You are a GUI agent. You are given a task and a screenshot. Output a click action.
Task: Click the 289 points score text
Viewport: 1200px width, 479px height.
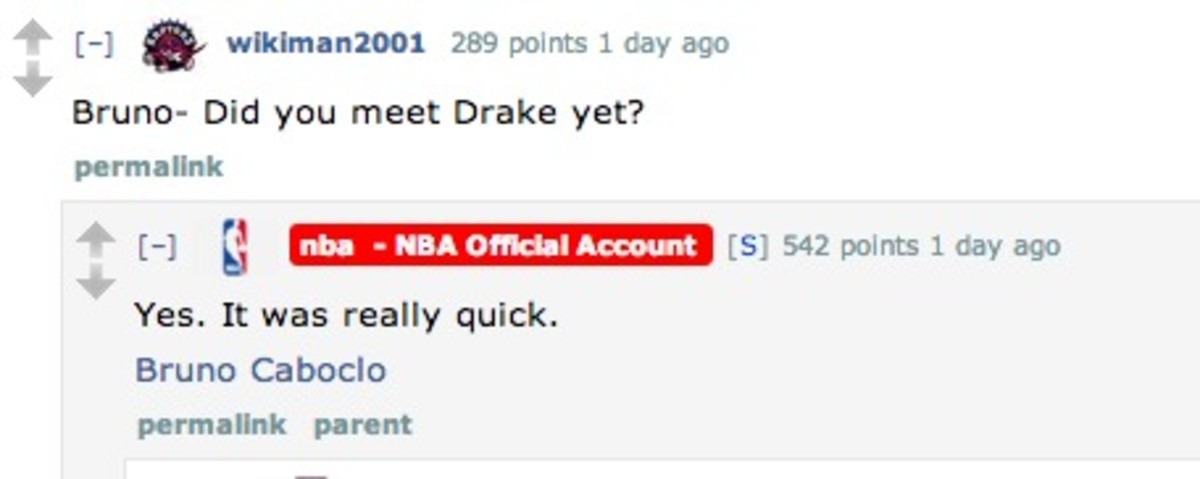518,43
